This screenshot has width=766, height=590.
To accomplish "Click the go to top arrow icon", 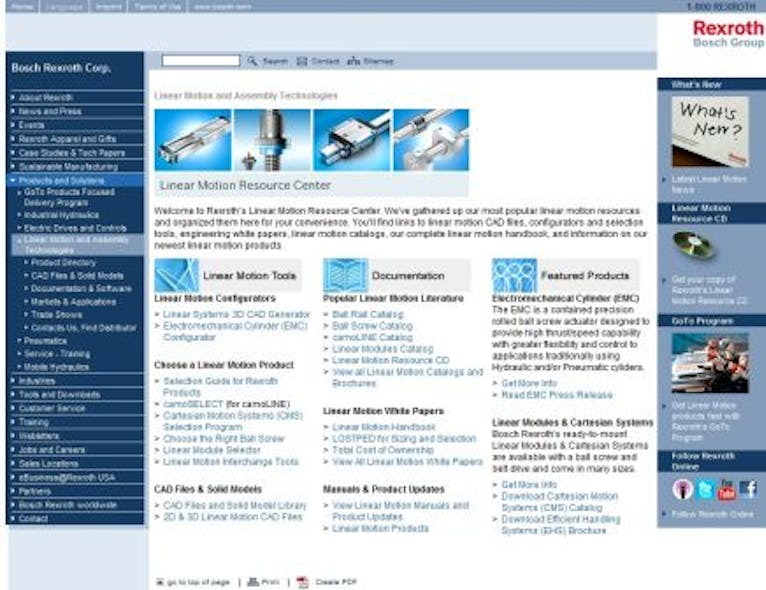I will [x=159, y=582].
